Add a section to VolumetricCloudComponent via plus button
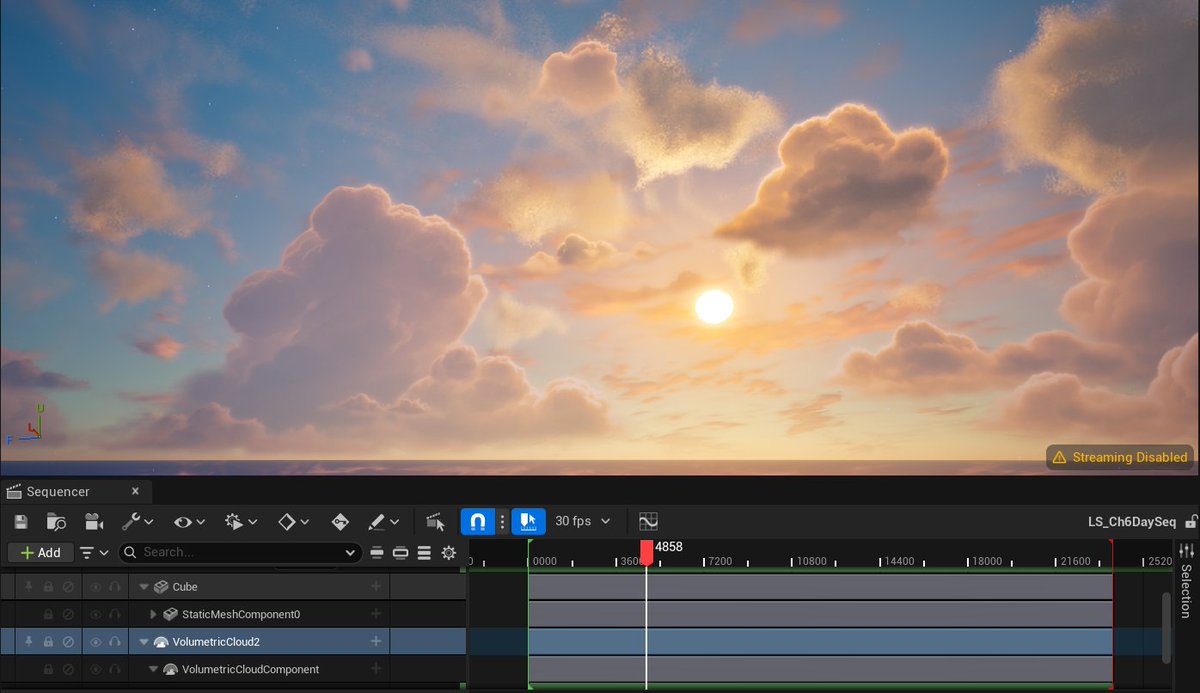Viewport: 1200px width, 693px height. tap(375, 669)
